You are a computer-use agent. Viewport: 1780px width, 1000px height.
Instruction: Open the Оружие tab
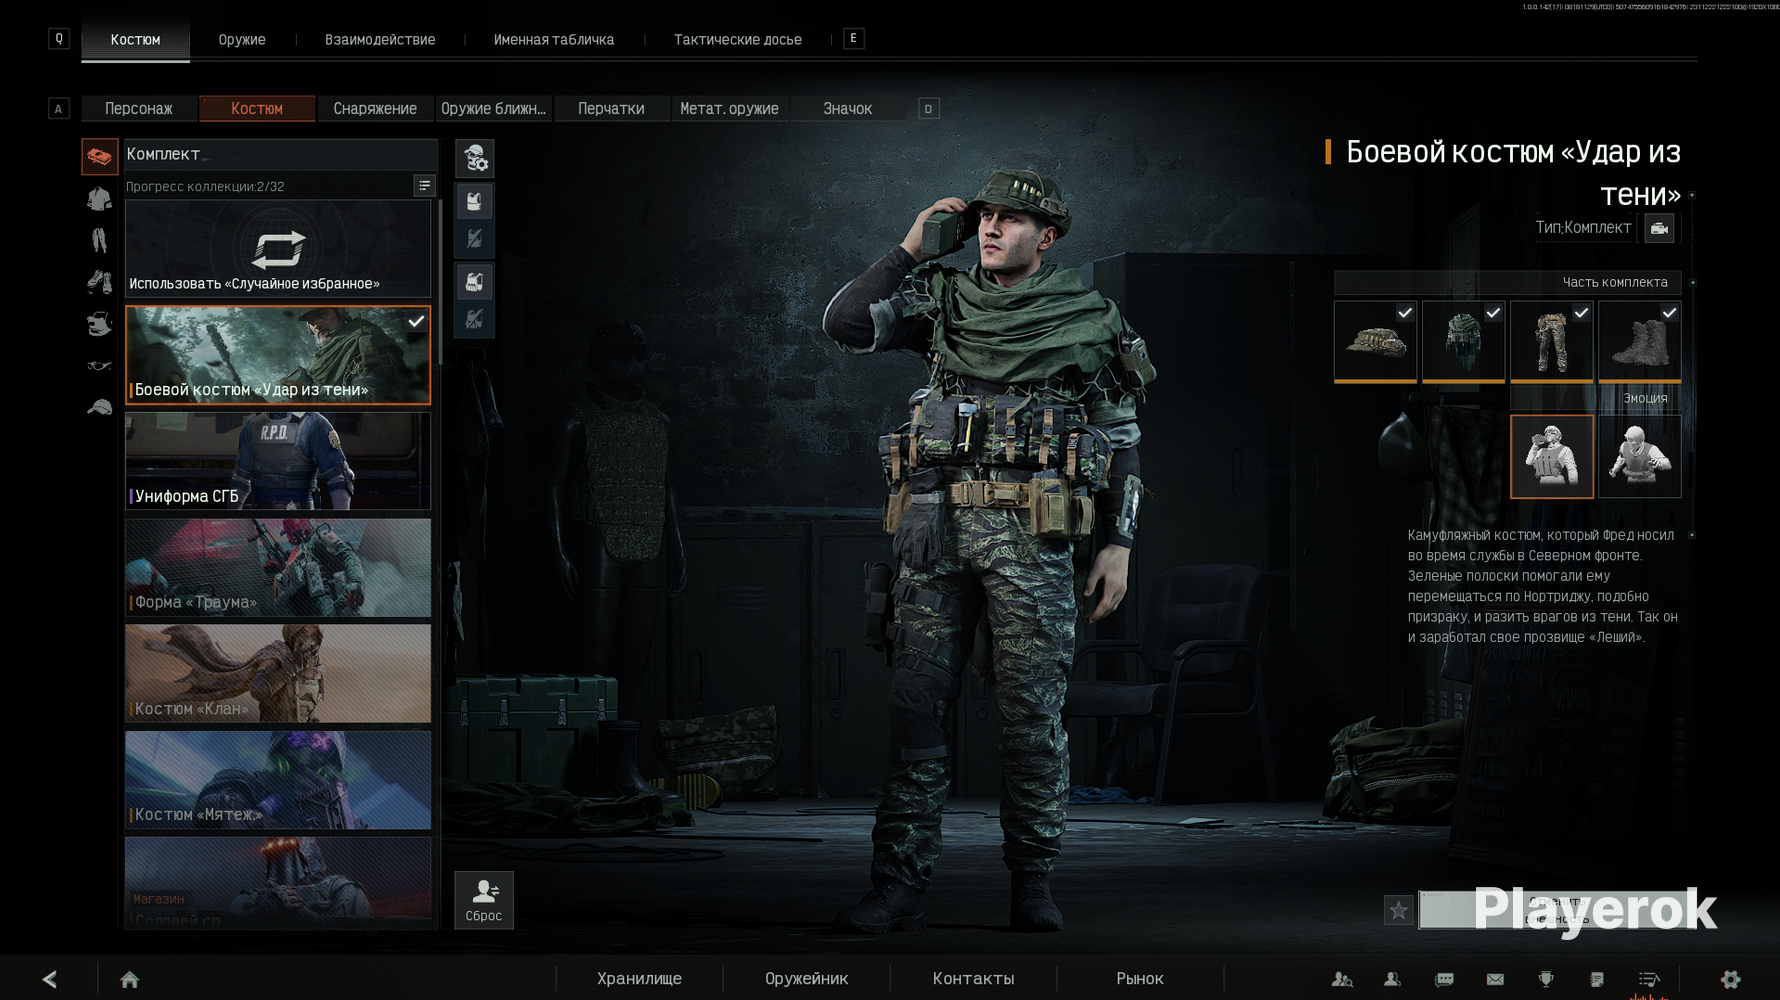click(x=242, y=40)
